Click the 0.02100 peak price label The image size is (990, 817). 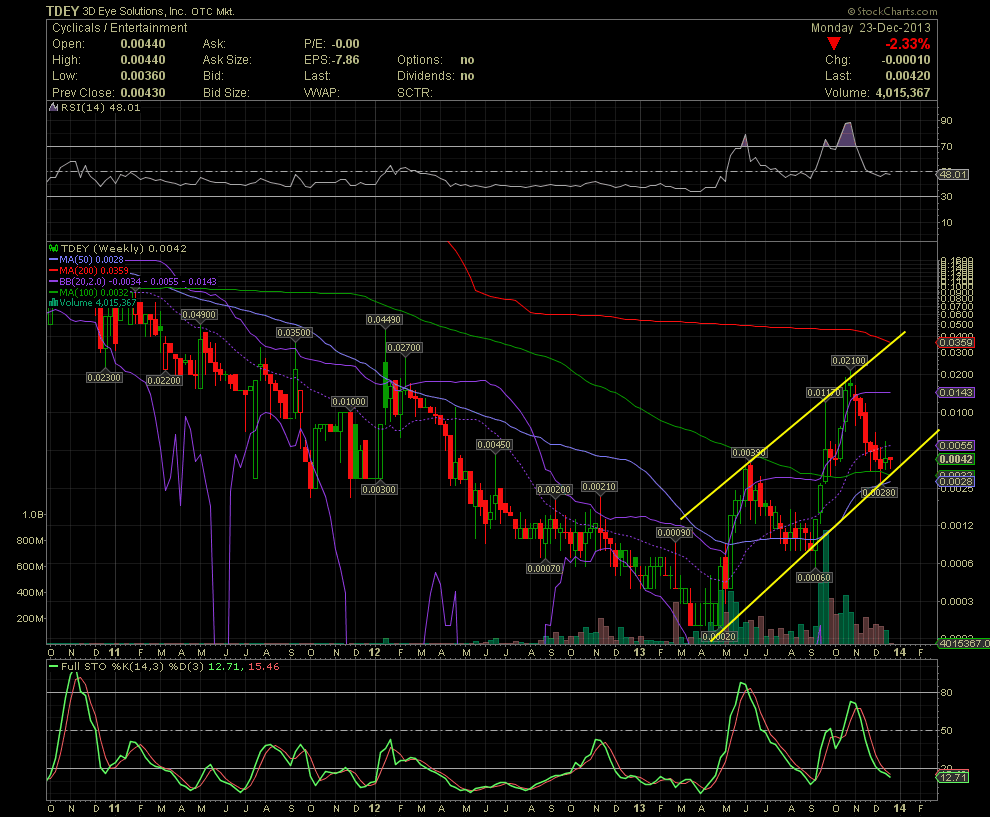[849, 361]
